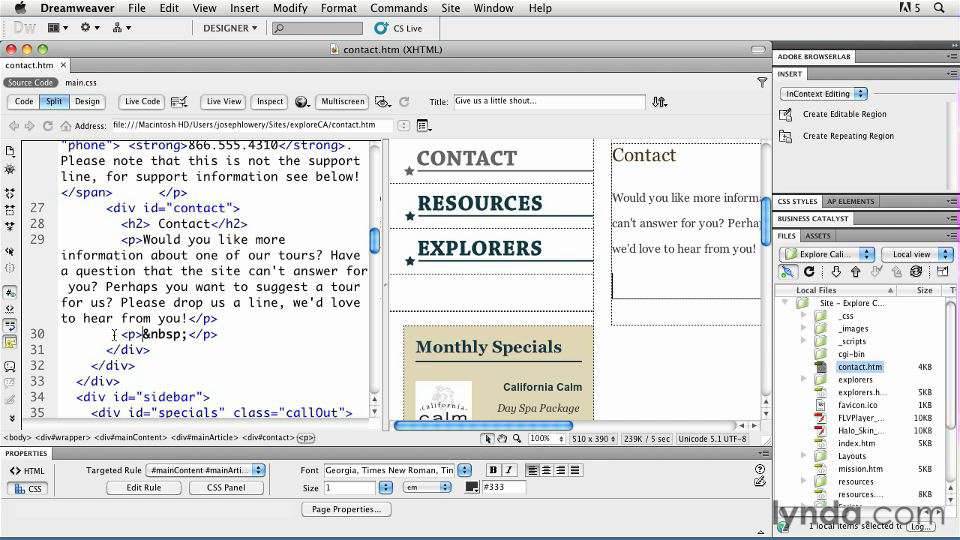Expand the _images folder in Files
960x540 pixels.
click(803, 328)
